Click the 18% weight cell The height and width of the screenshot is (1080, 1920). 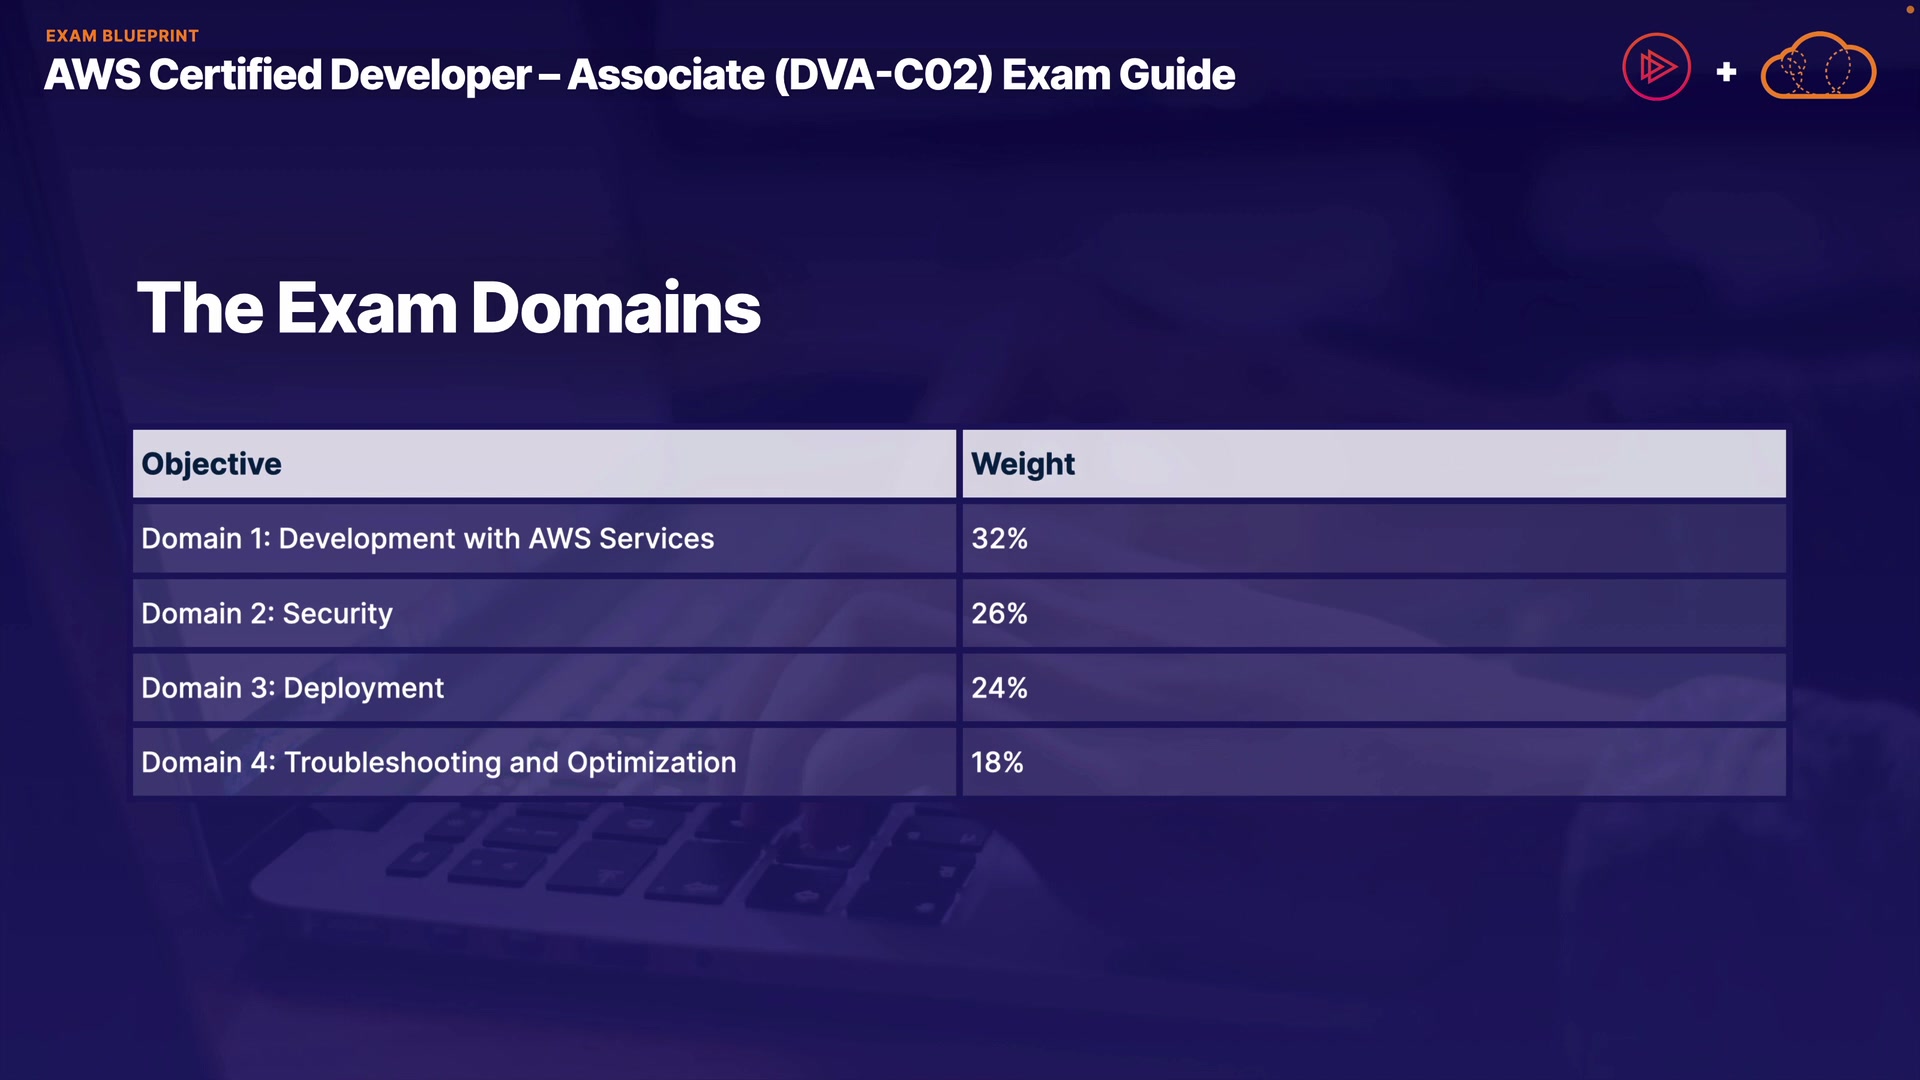[997, 762]
